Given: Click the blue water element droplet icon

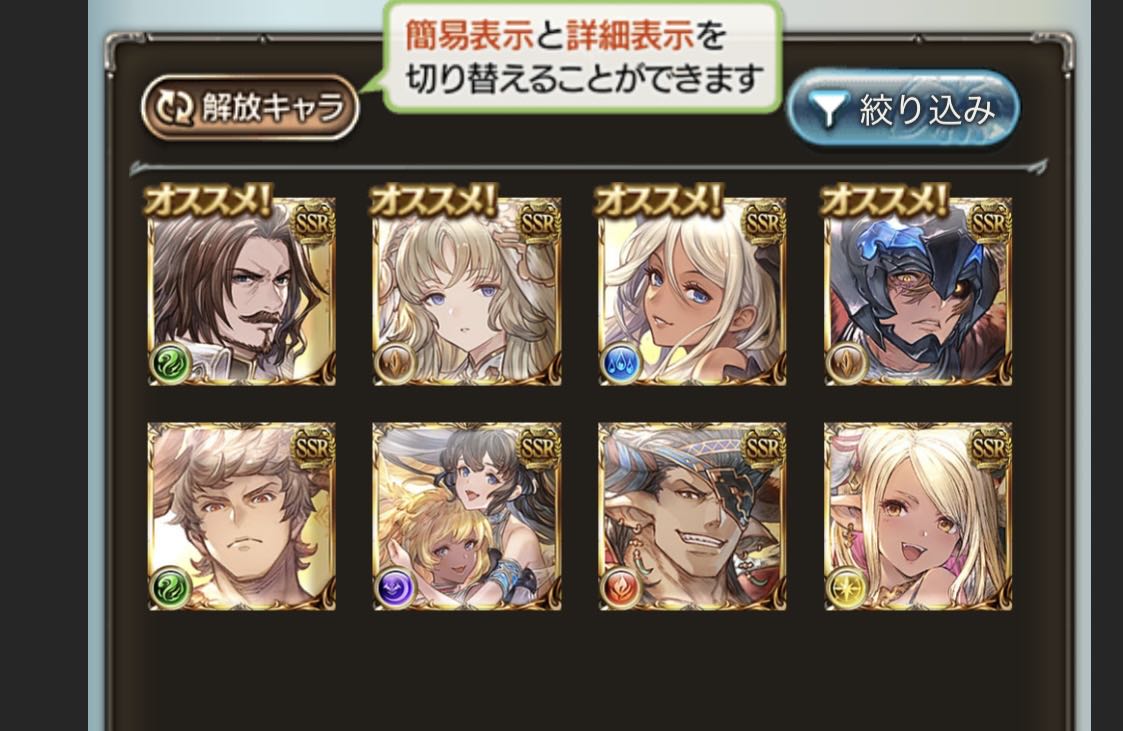Looking at the screenshot, I should point(621,364).
